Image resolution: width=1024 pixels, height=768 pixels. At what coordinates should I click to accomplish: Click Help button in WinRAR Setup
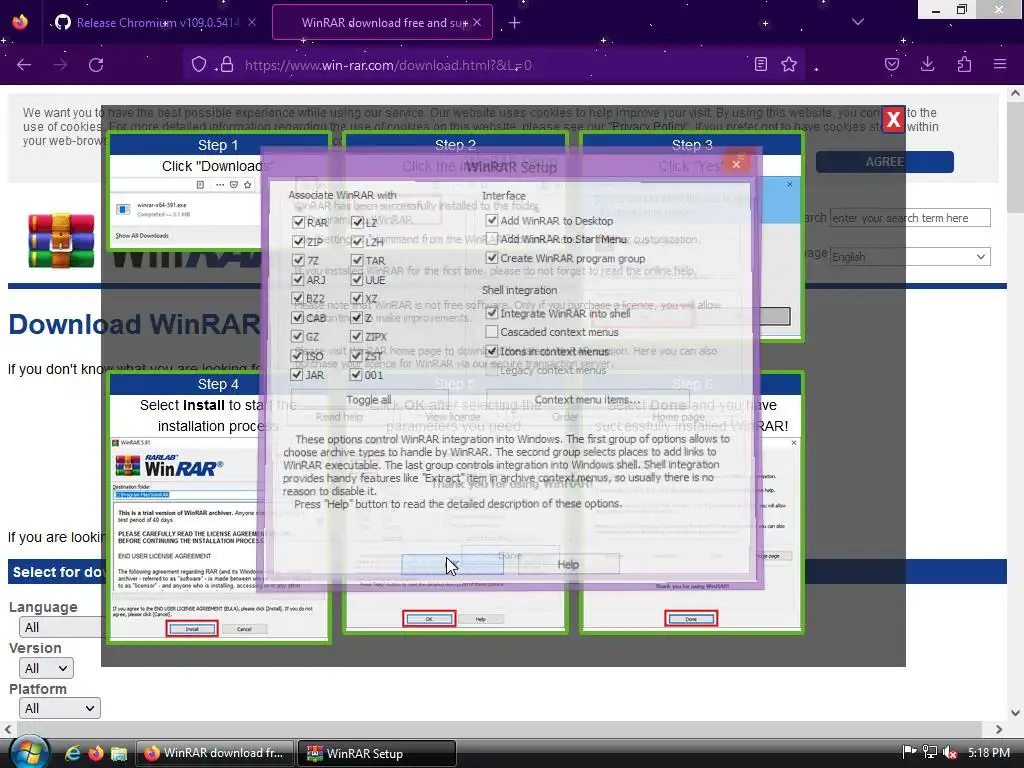[568, 564]
